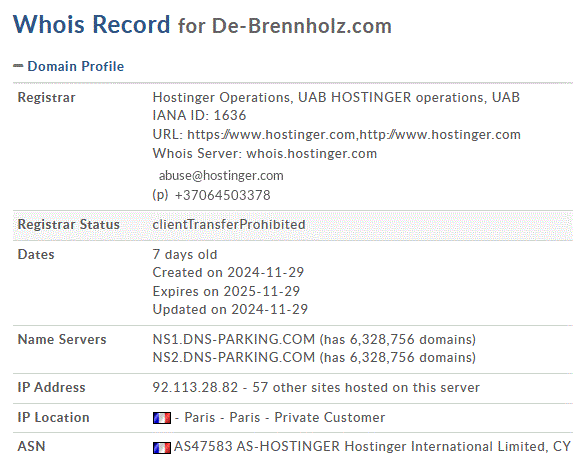Click the 92.113.28.82 IP address
The image size is (574, 461).
point(195,387)
